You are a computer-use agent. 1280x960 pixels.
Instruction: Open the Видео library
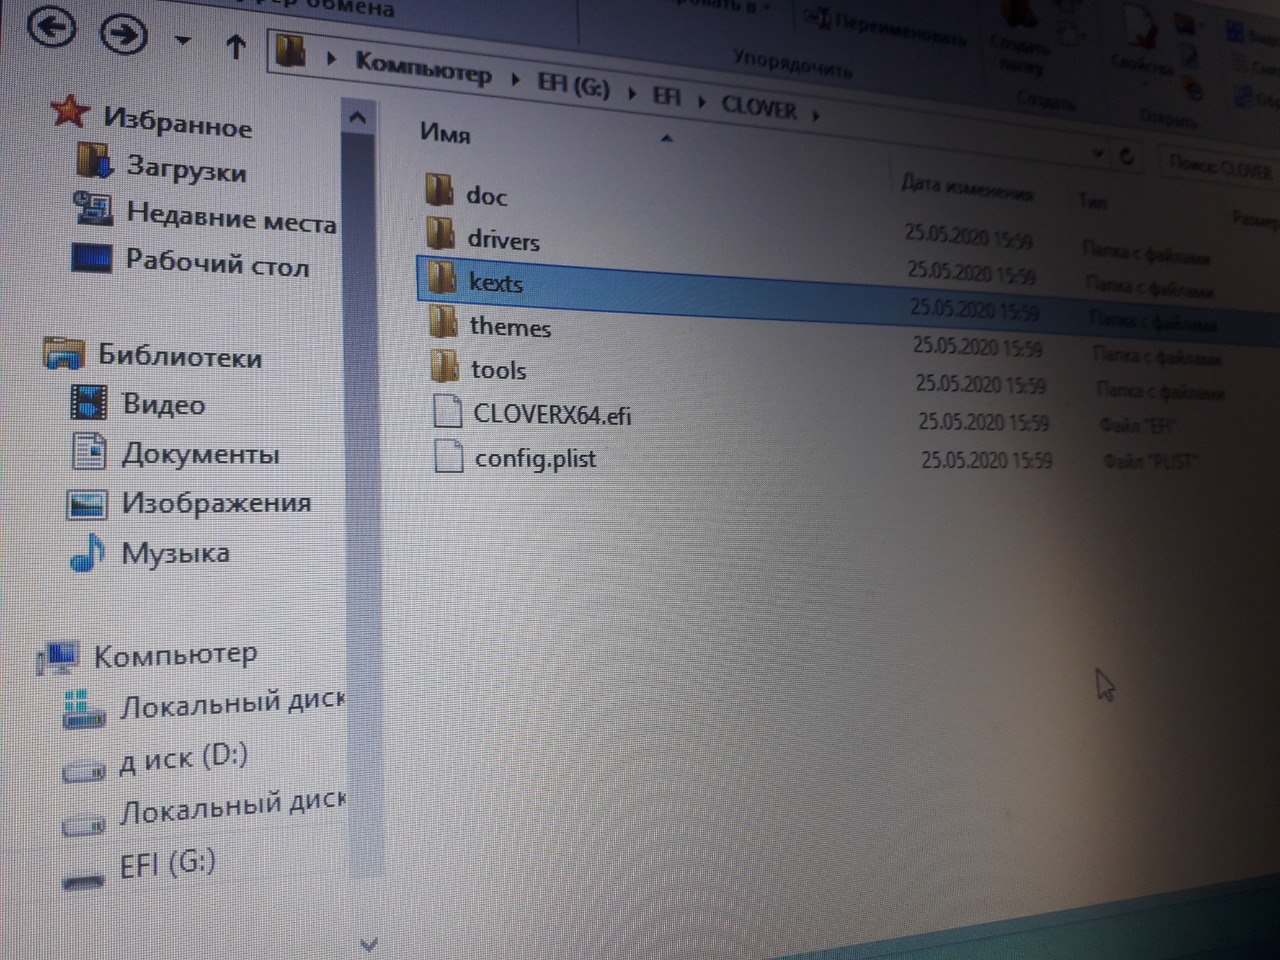tap(163, 404)
